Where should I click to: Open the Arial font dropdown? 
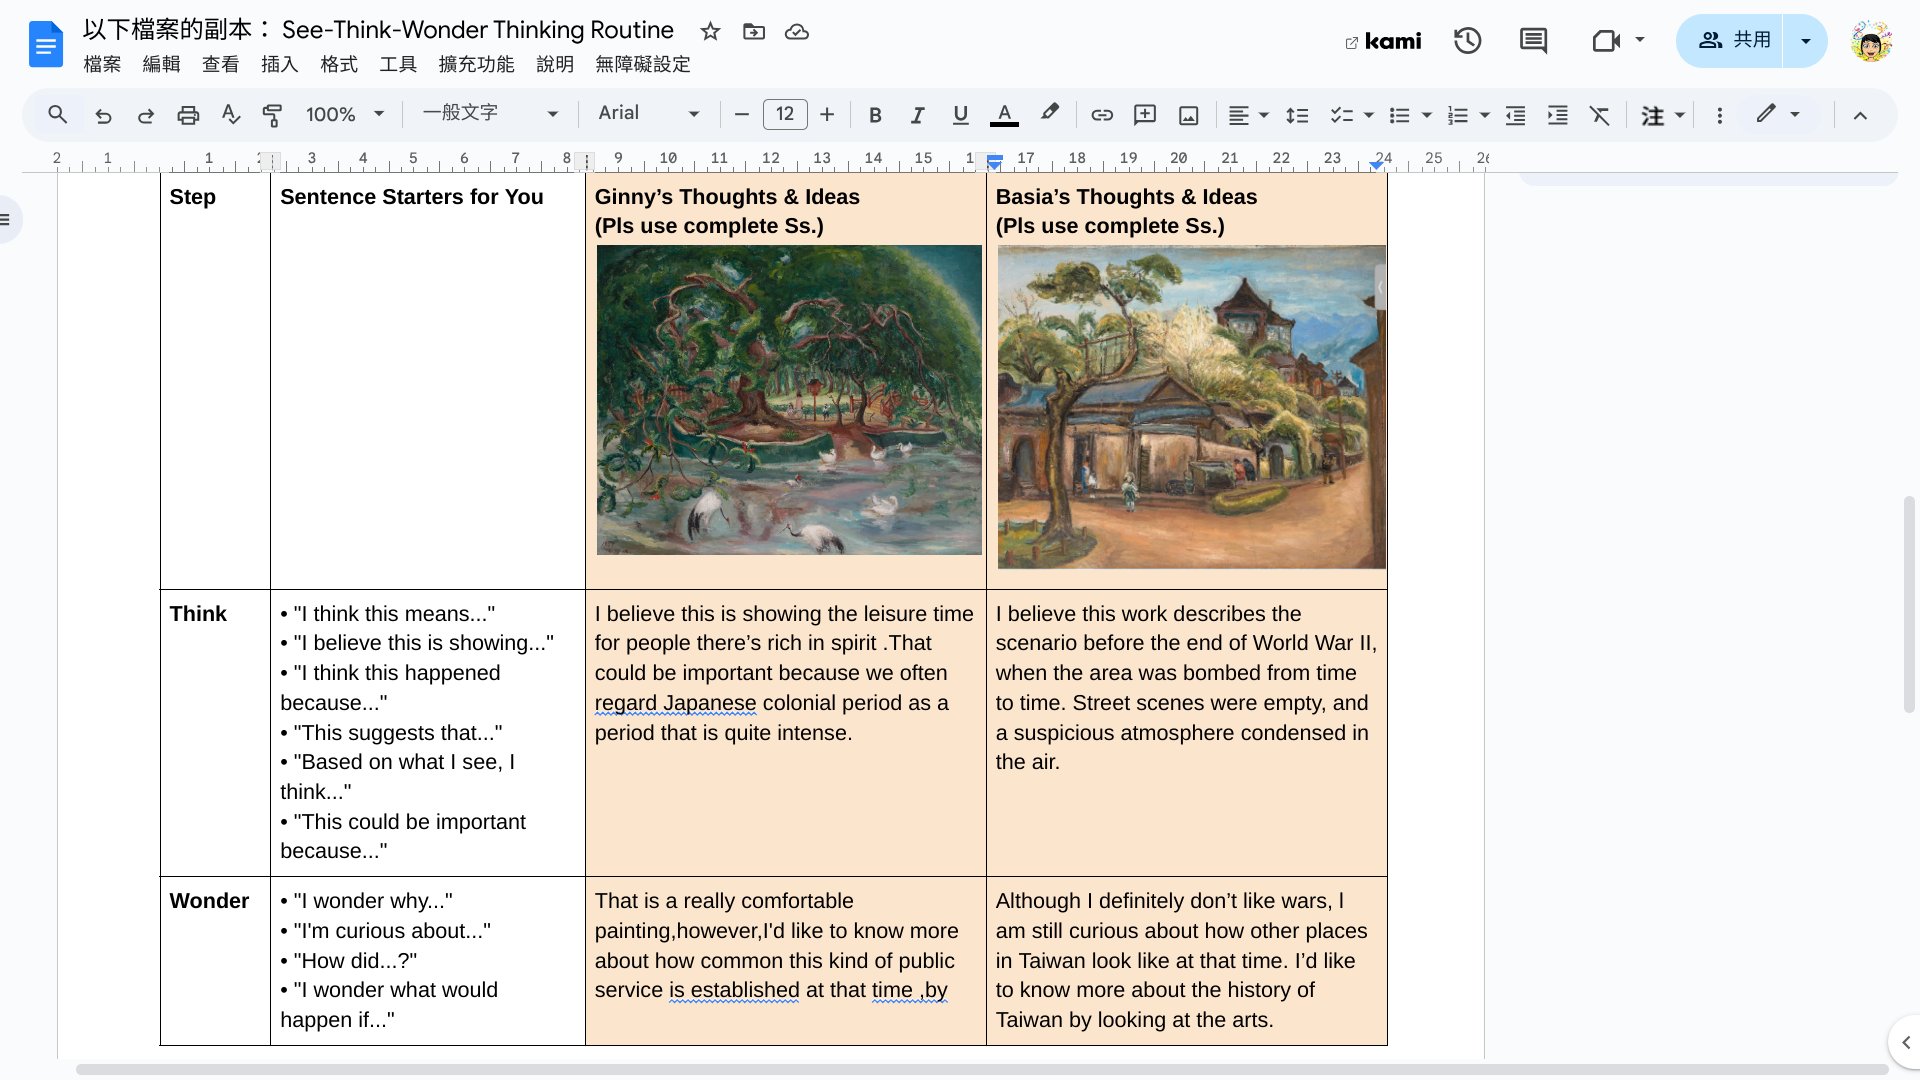(x=648, y=114)
